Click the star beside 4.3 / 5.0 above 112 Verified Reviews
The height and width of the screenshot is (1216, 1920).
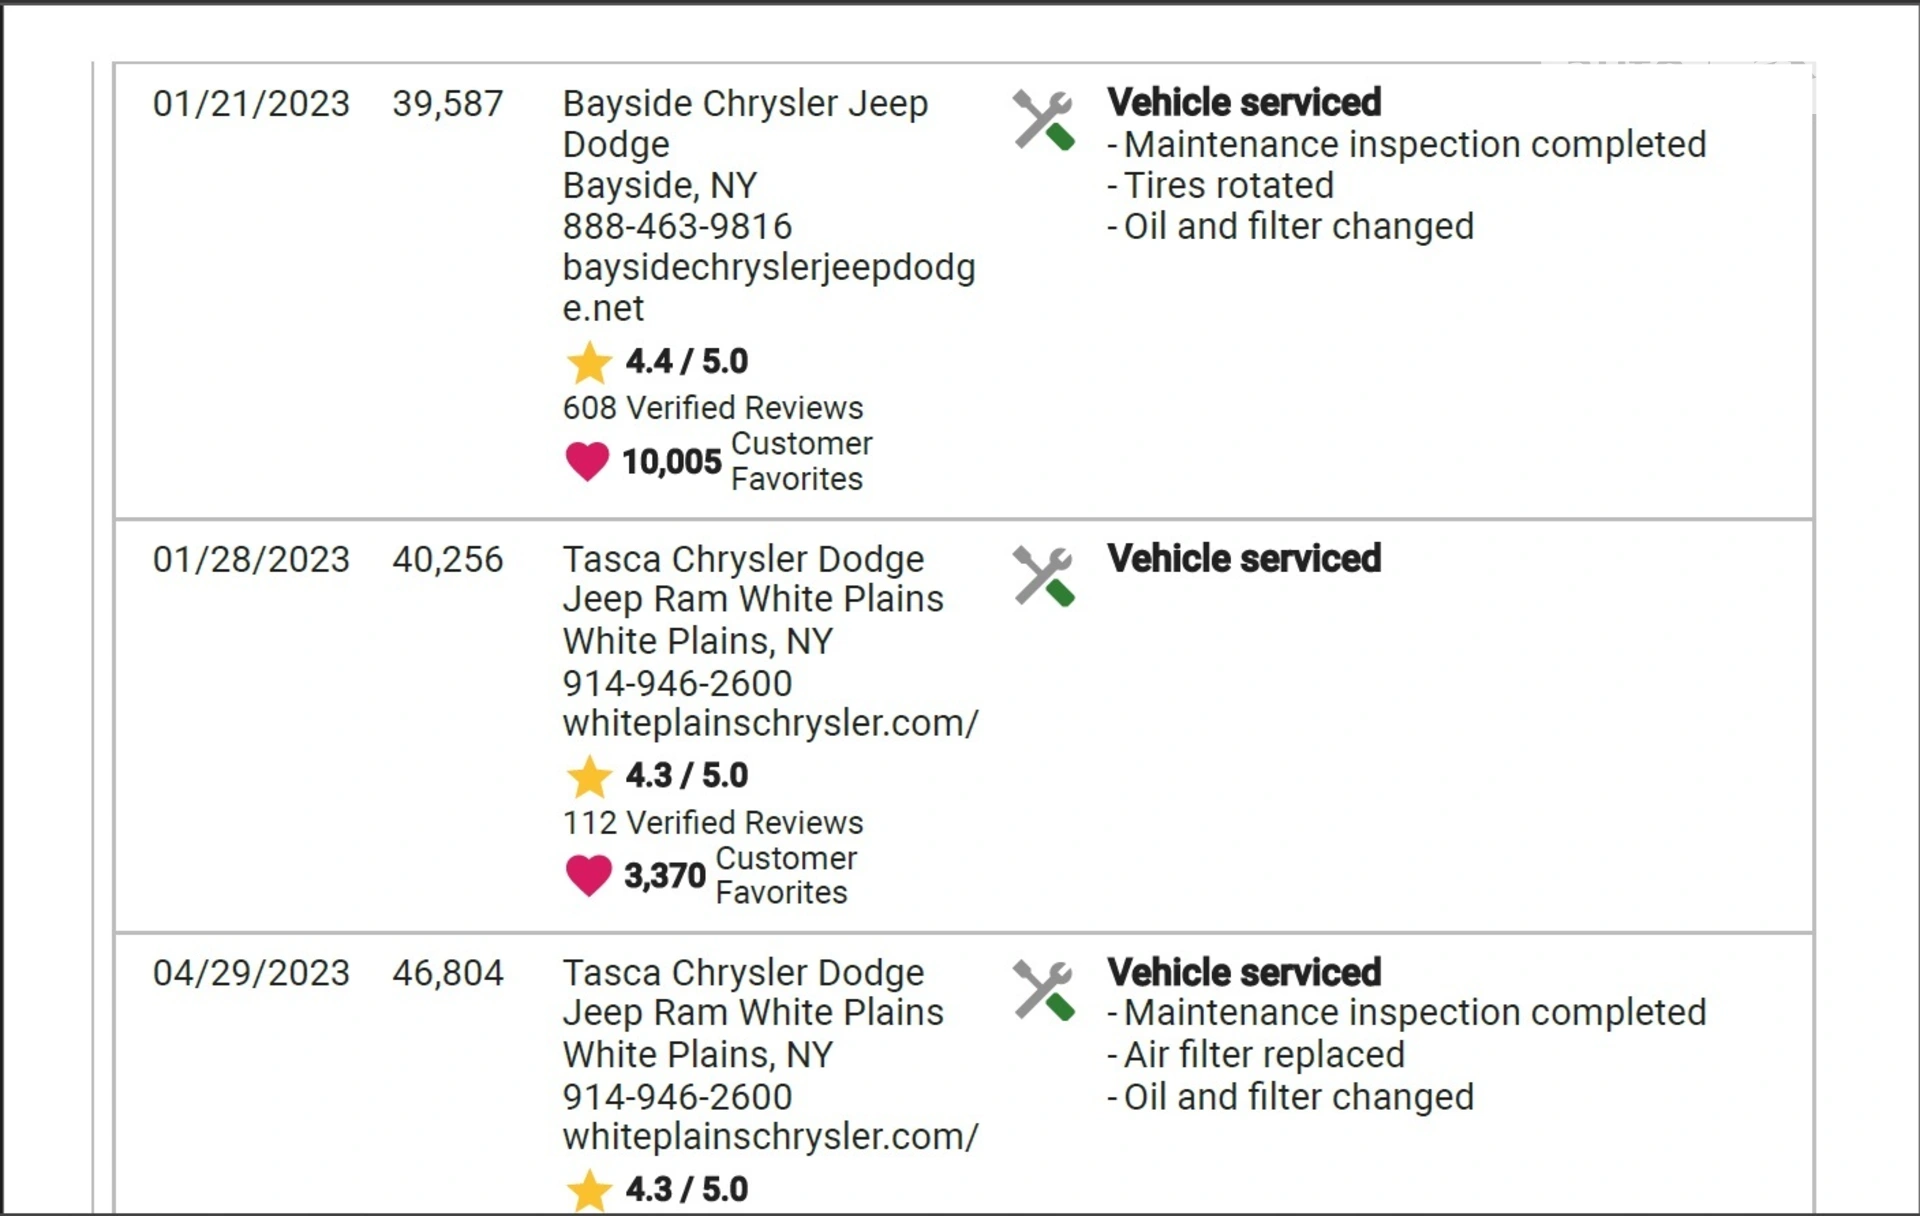[x=589, y=776]
